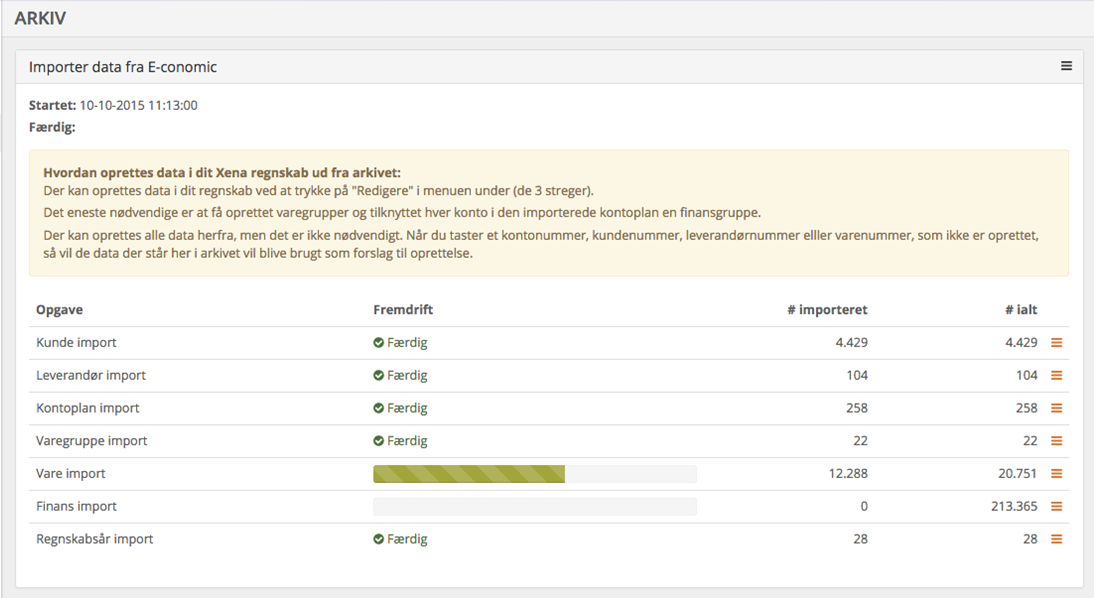Click the # ialt column header
This screenshot has width=1094, height=598.
[1020, 310]
